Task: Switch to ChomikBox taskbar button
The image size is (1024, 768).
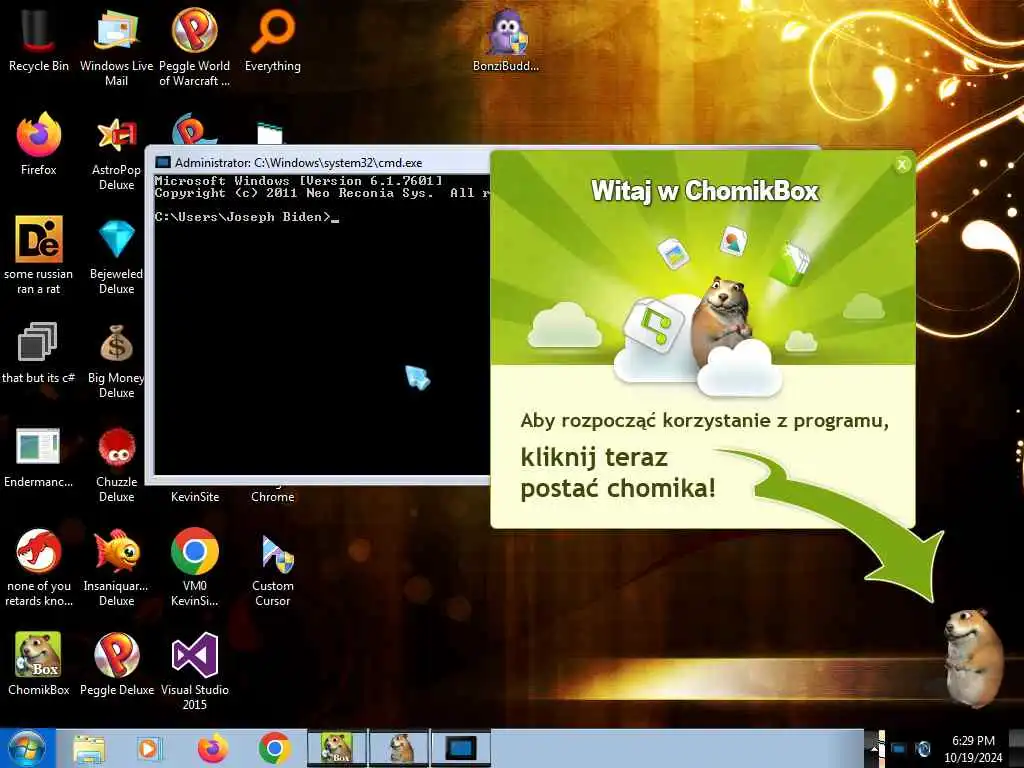Action: (x=337, y=748)
